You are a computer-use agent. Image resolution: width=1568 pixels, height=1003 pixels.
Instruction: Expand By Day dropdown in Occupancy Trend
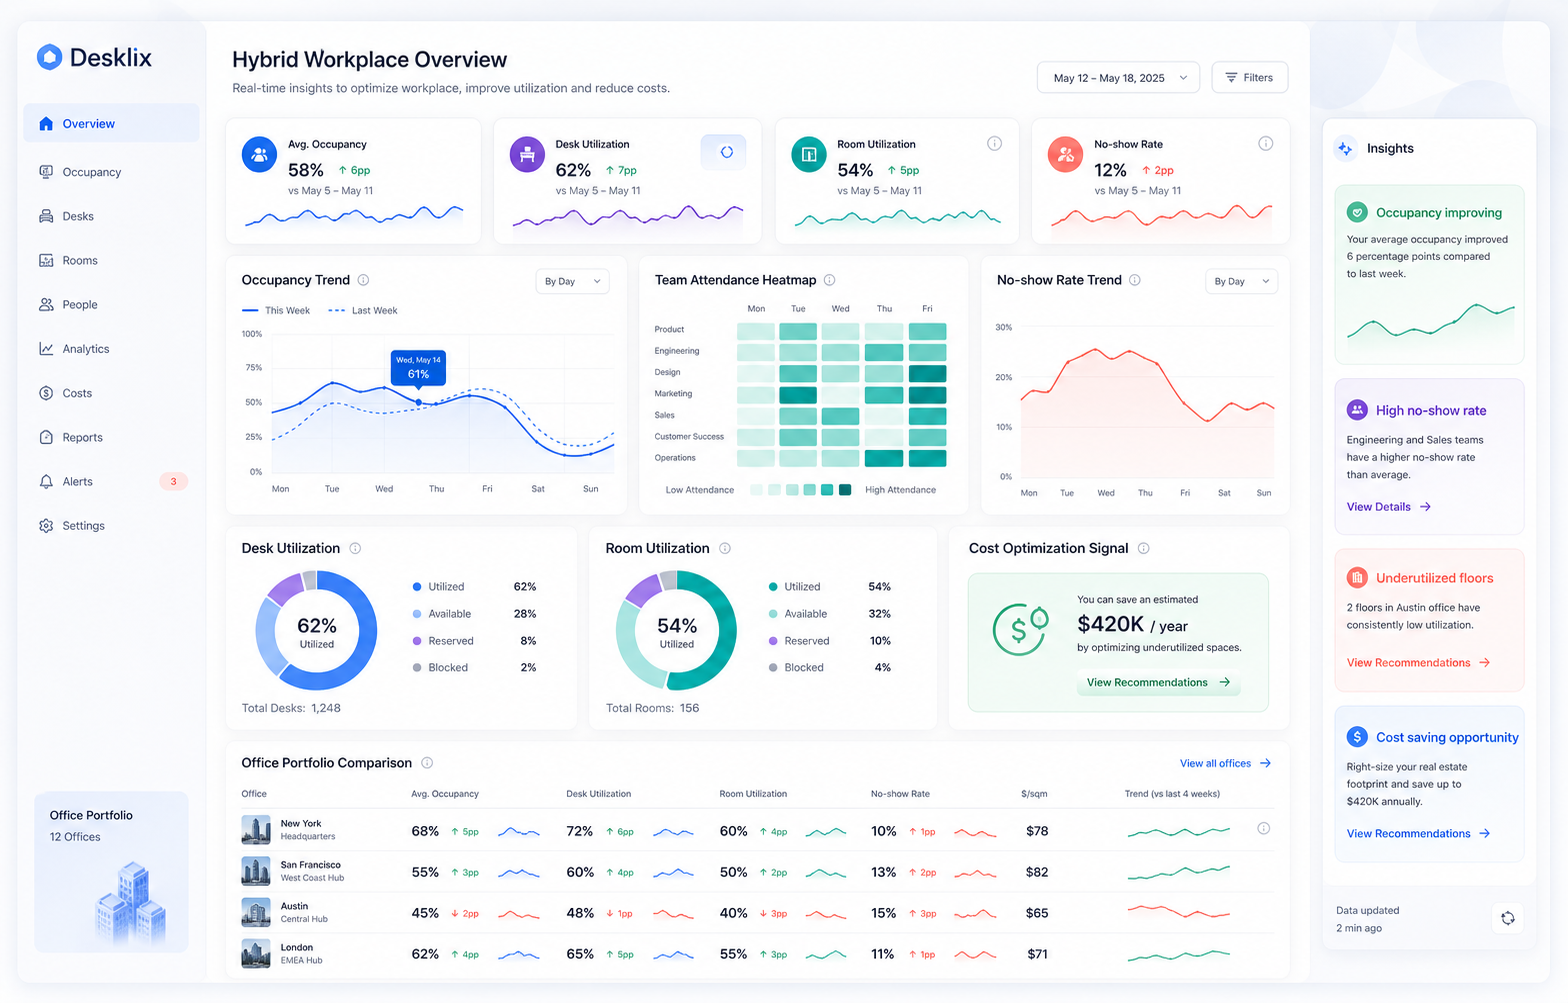572,282
